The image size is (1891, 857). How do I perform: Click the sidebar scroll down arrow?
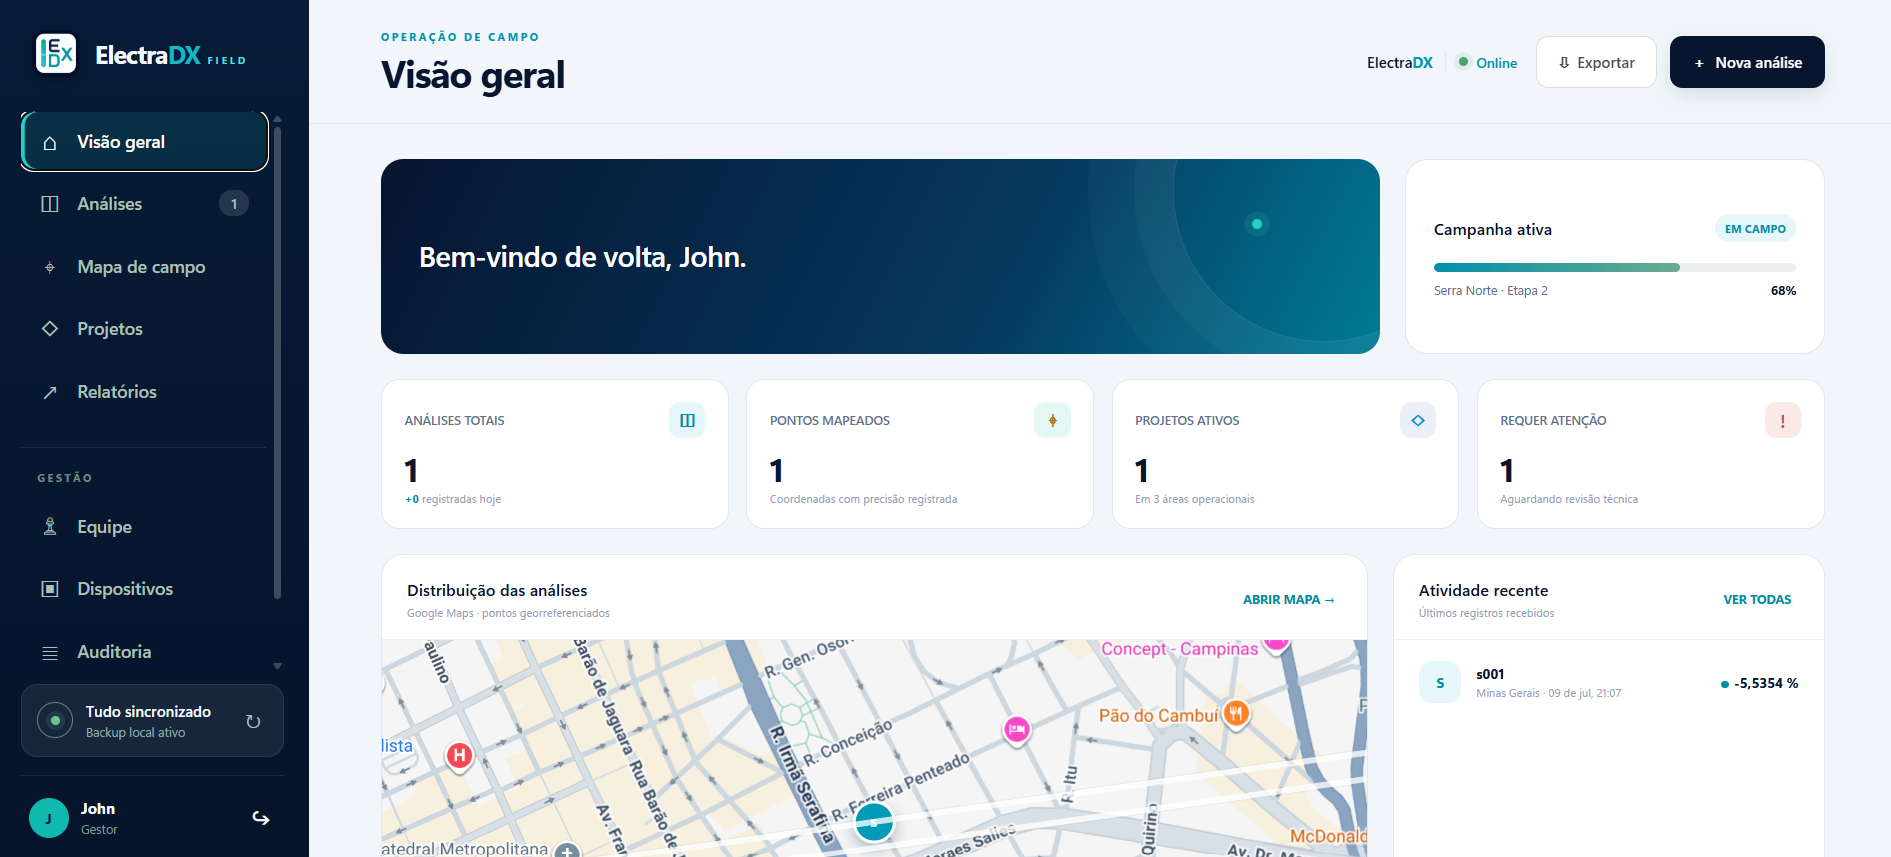(277, 666)
